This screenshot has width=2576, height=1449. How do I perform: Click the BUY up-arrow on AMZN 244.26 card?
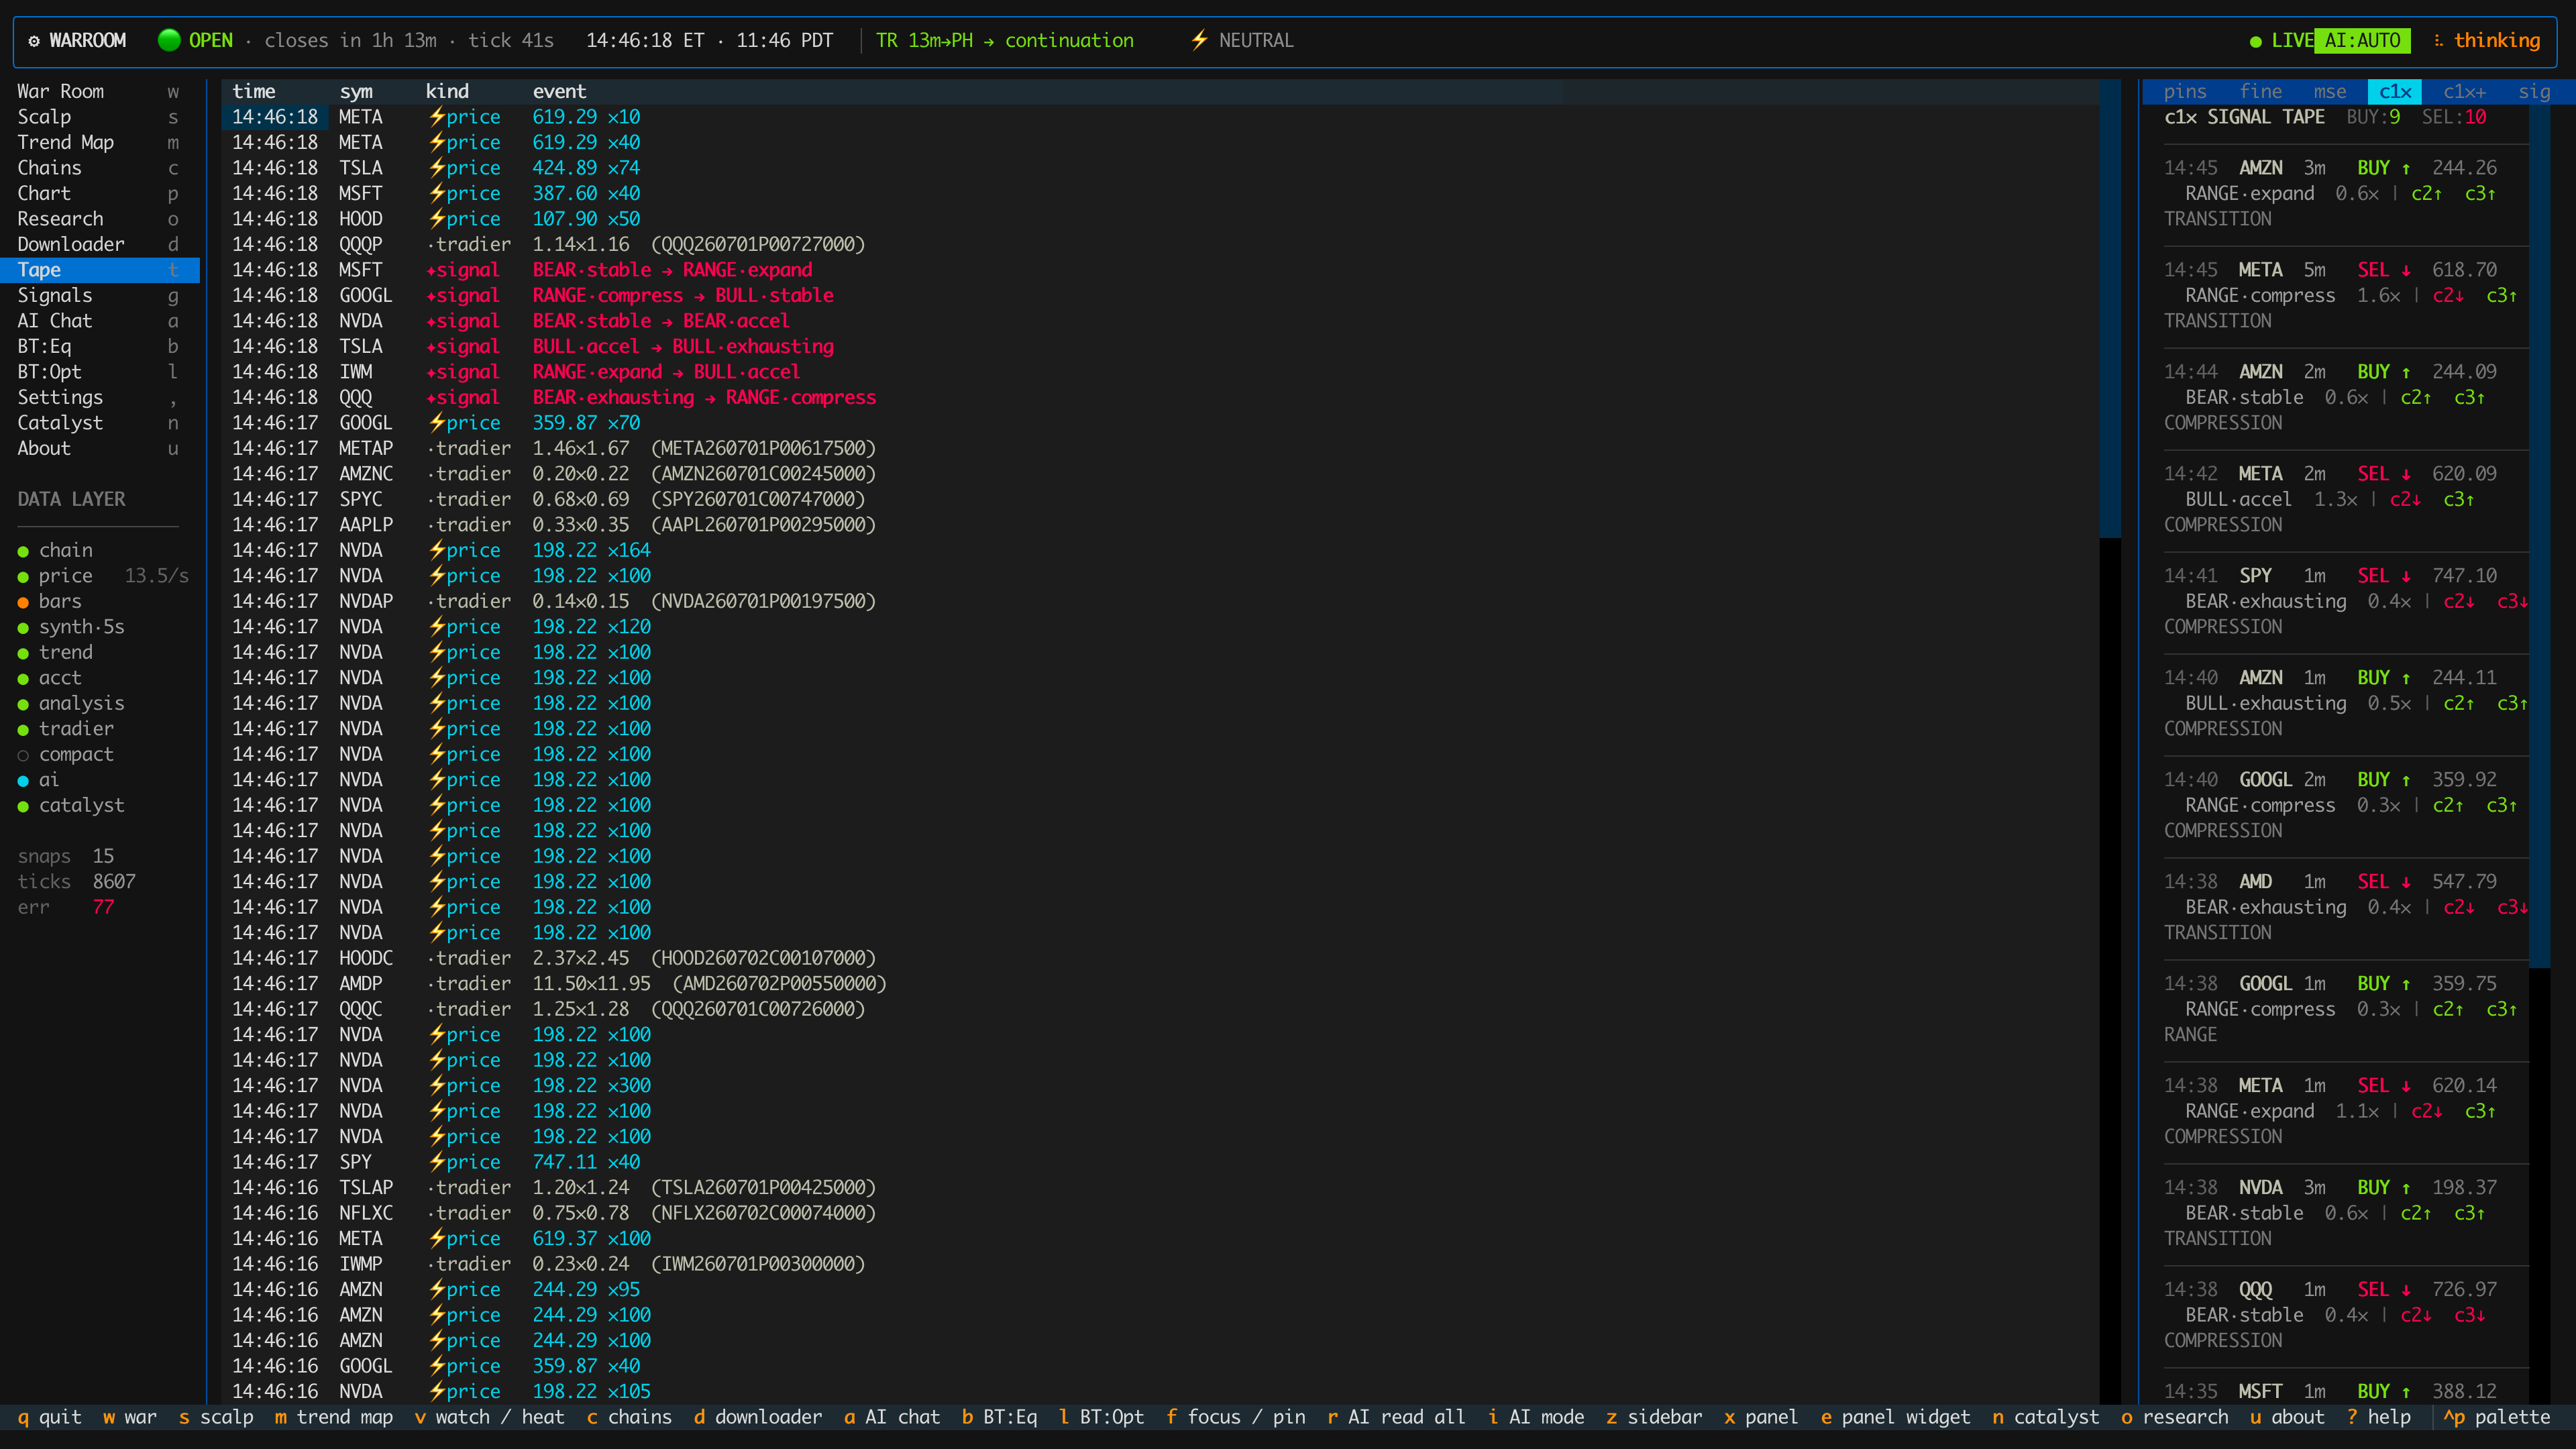[x=2406, y=168]
